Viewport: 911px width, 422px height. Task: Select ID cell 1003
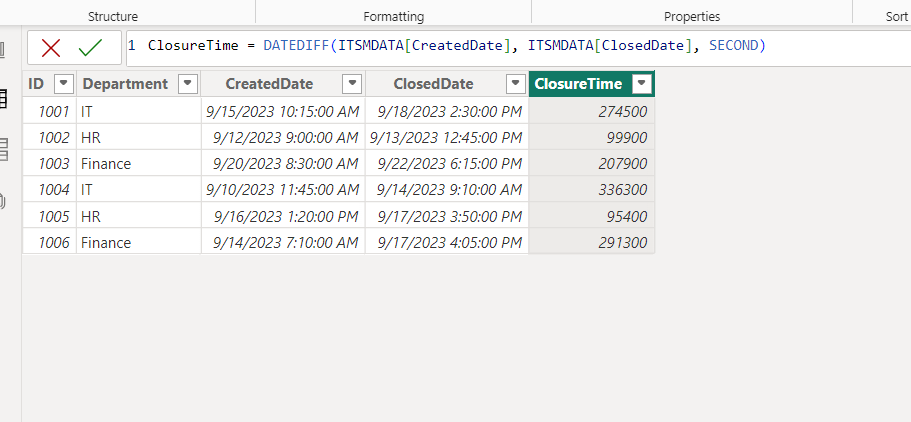click(x=49, y=163)
